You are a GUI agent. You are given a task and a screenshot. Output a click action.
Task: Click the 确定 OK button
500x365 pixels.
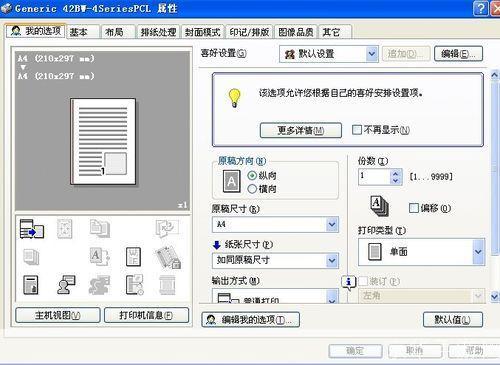point(355,351)
